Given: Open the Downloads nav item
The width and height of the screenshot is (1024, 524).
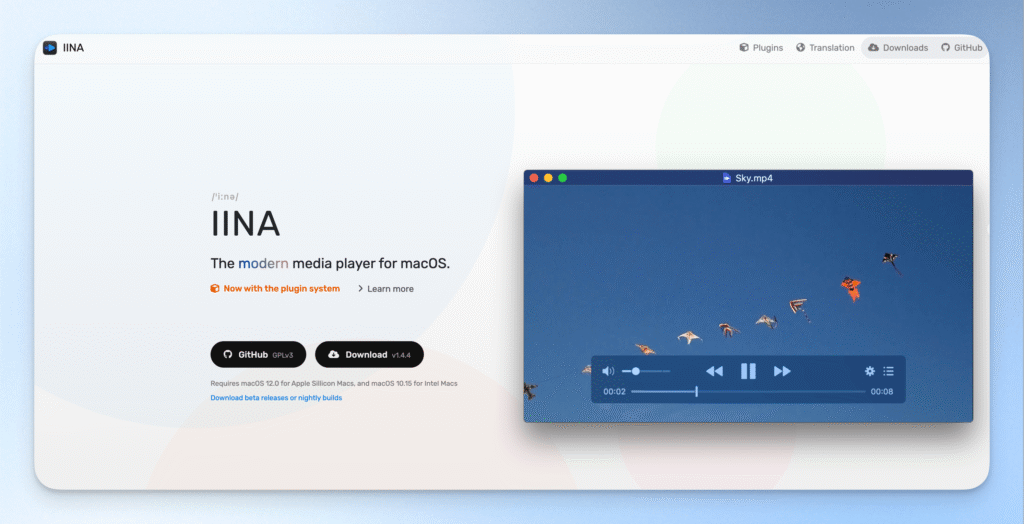Looking at the screenshot, I should (x=898, y=48).
